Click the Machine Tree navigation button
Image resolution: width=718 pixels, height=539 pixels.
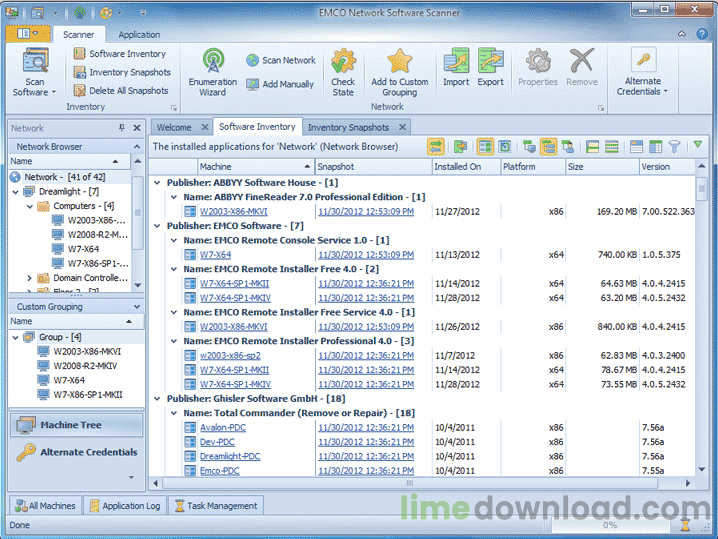(x=71, y=425)
